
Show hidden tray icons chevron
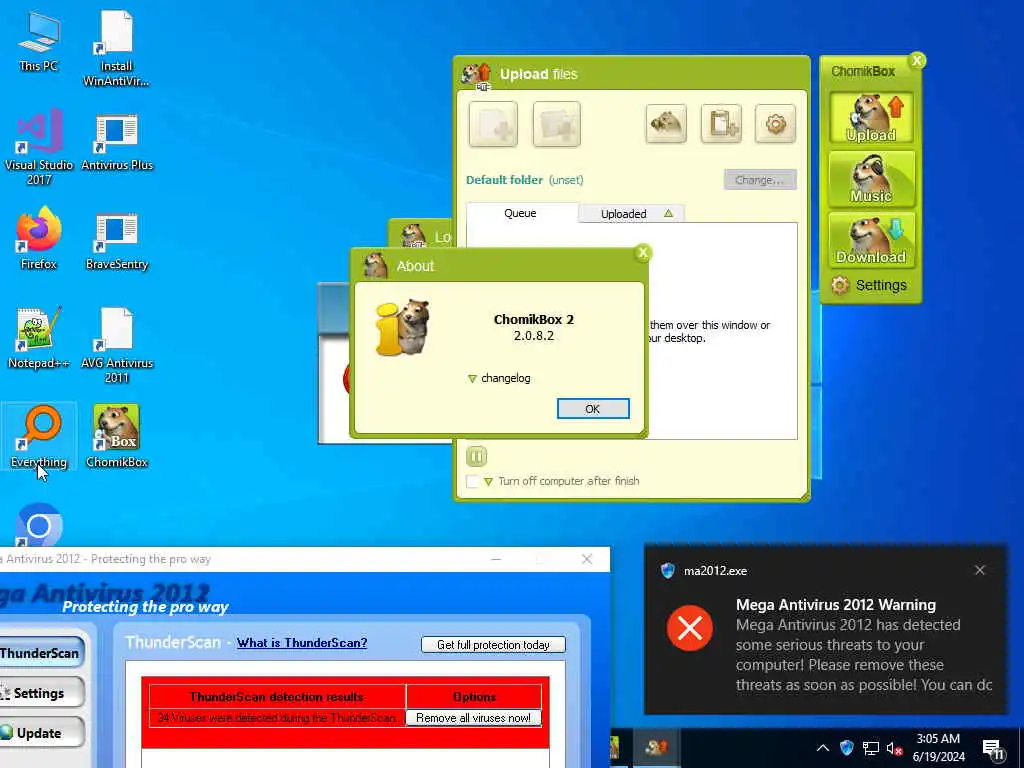(x=823, y=748)
